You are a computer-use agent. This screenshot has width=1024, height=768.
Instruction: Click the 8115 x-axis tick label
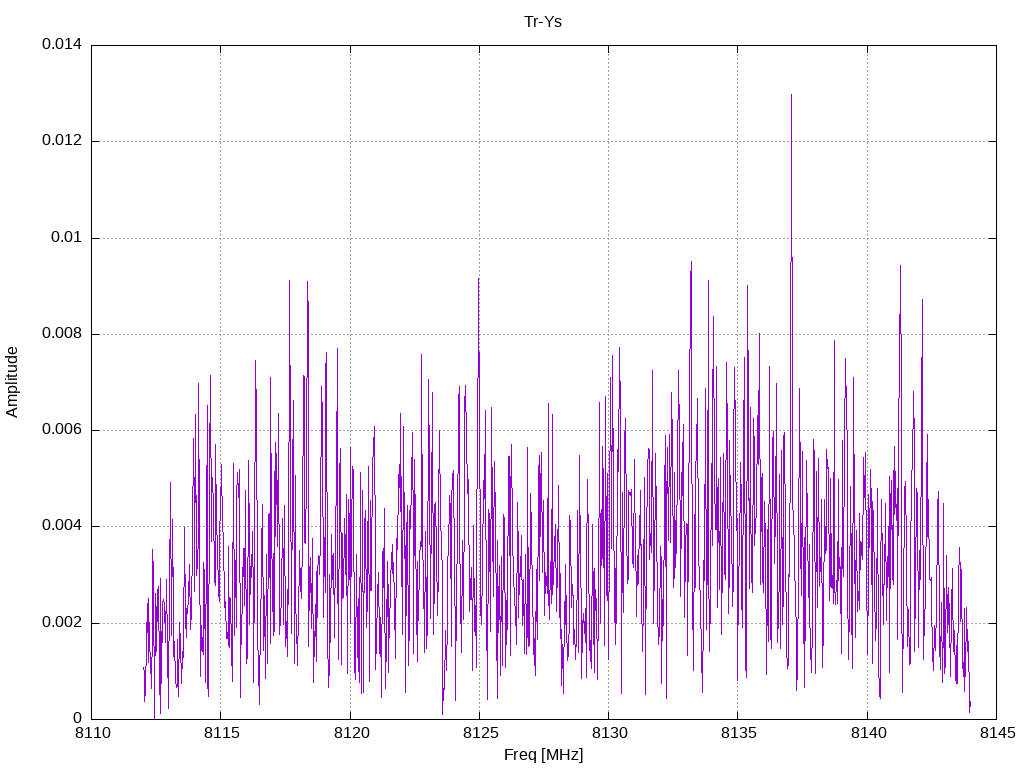[x=221, y=733]
